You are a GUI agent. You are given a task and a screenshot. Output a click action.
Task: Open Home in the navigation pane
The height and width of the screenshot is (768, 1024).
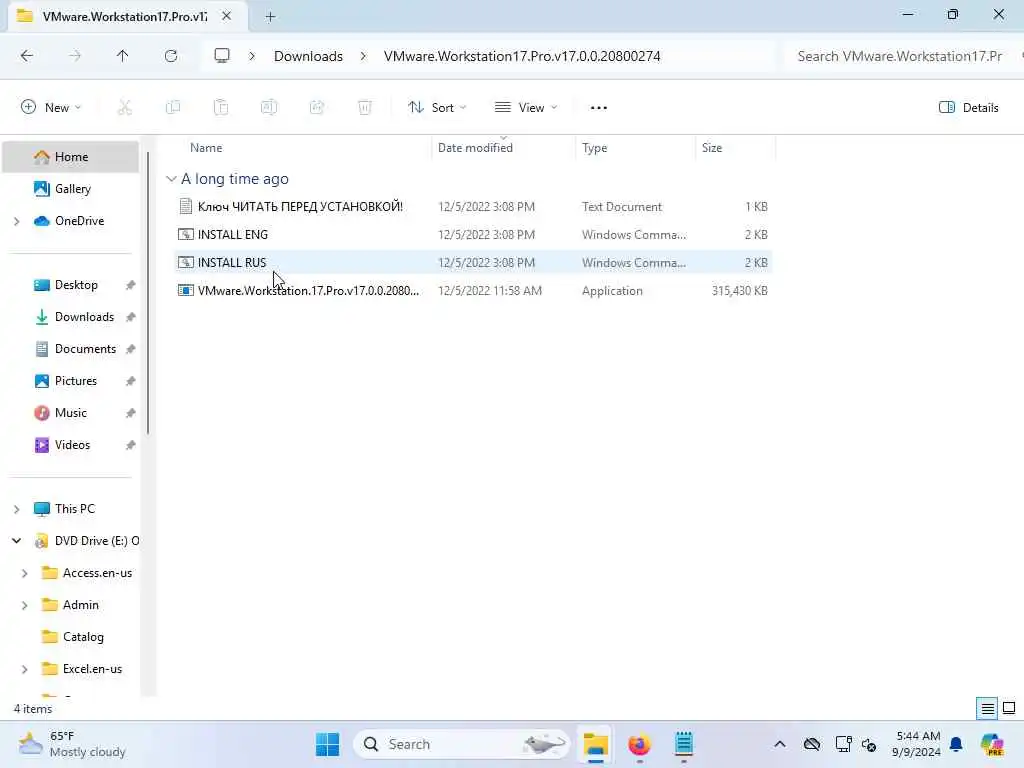click(71, 157)
